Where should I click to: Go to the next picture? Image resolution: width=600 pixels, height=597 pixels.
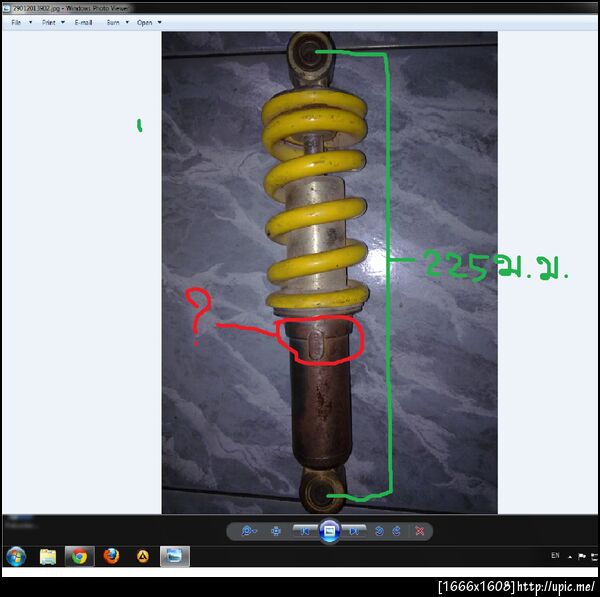point(354,531)
